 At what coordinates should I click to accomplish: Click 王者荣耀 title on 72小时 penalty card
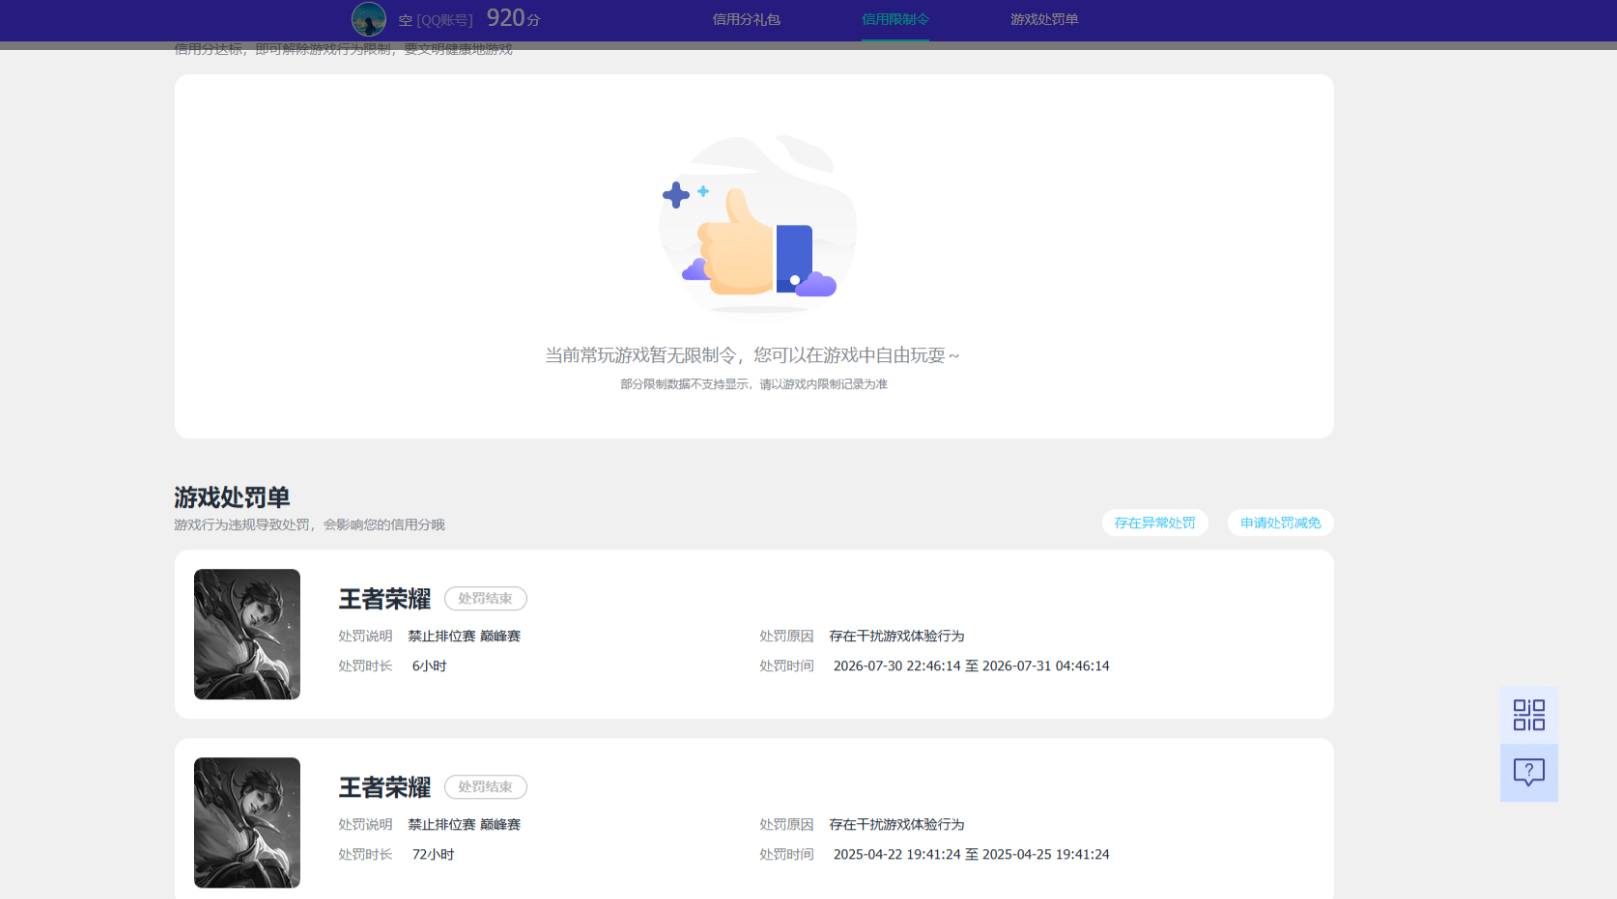point(384,788)
